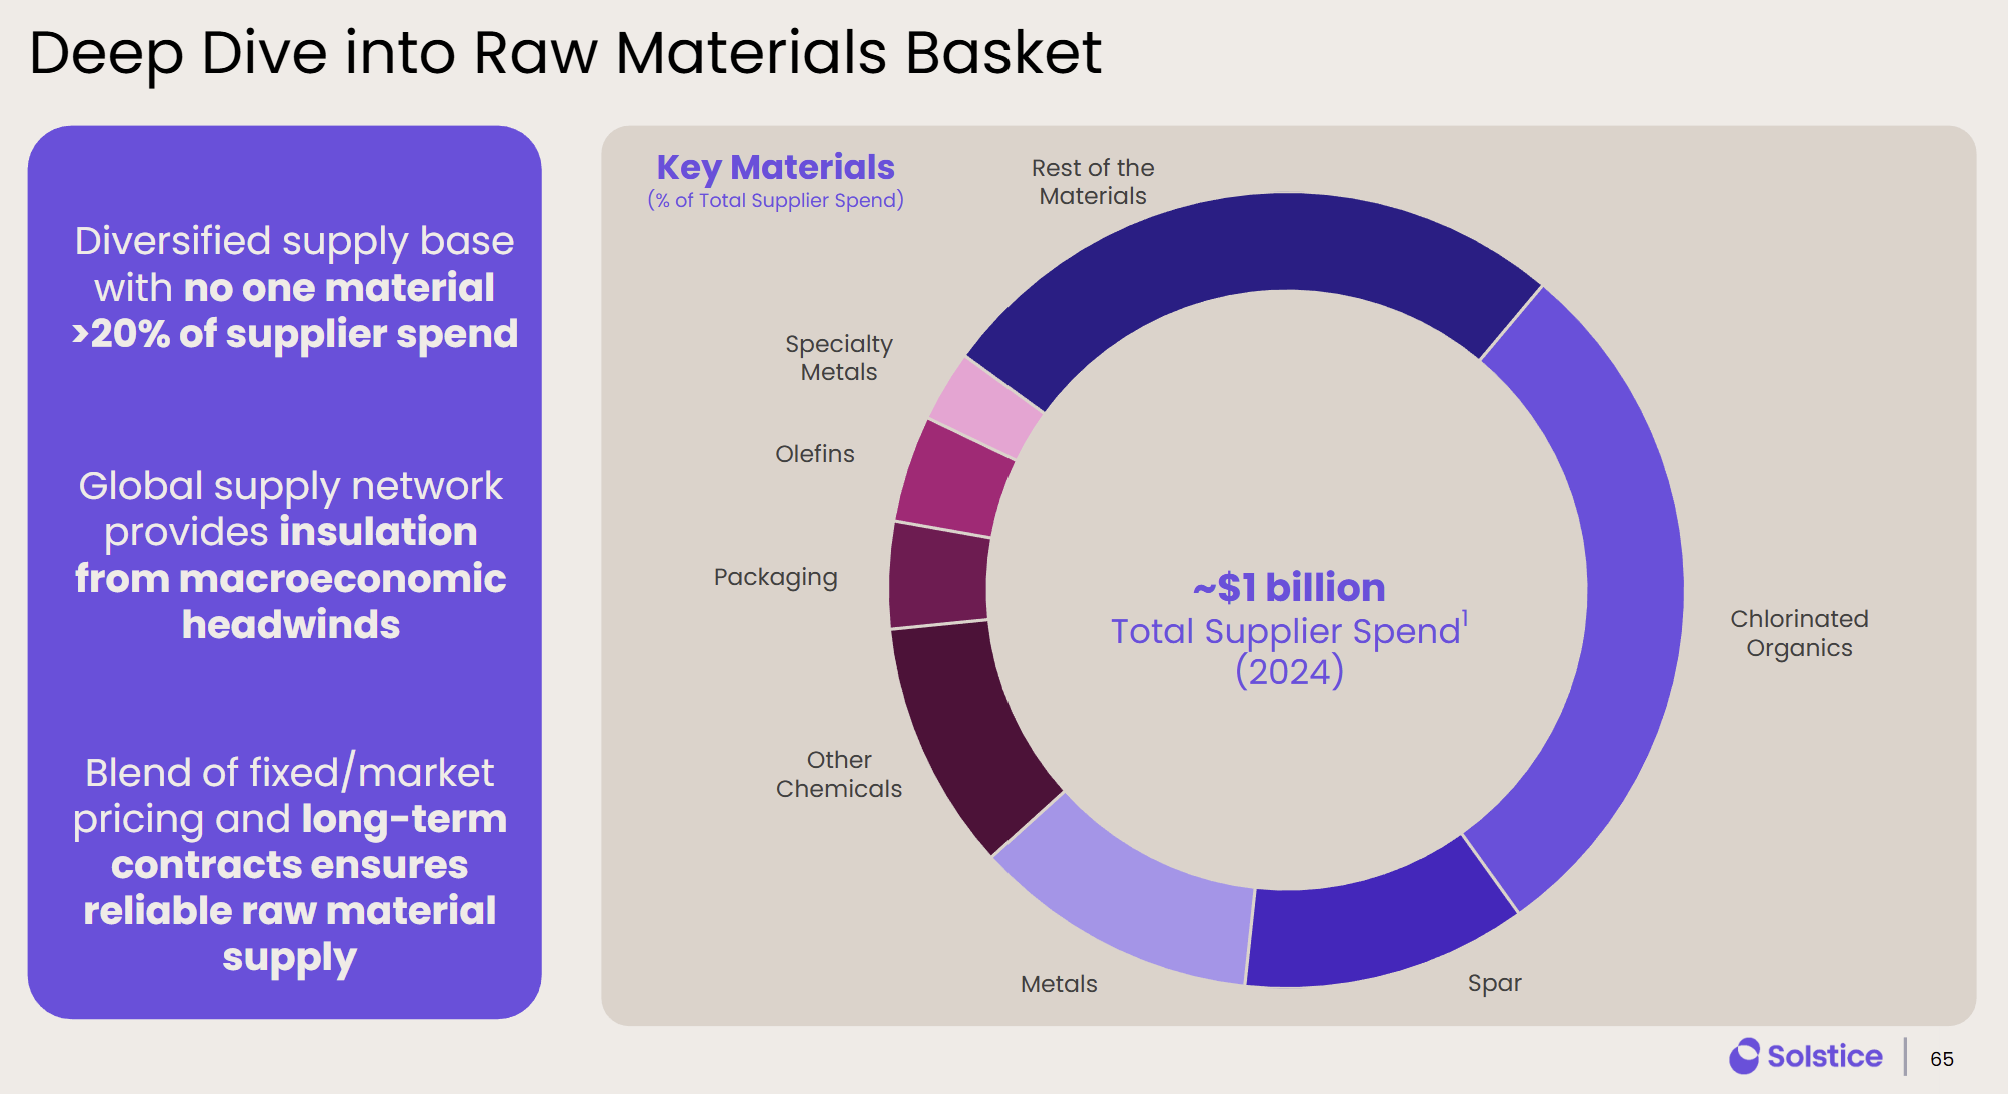Click the Packaging segment of the donut
This screenshot has height=1094, width=2008.
[938, 577]
